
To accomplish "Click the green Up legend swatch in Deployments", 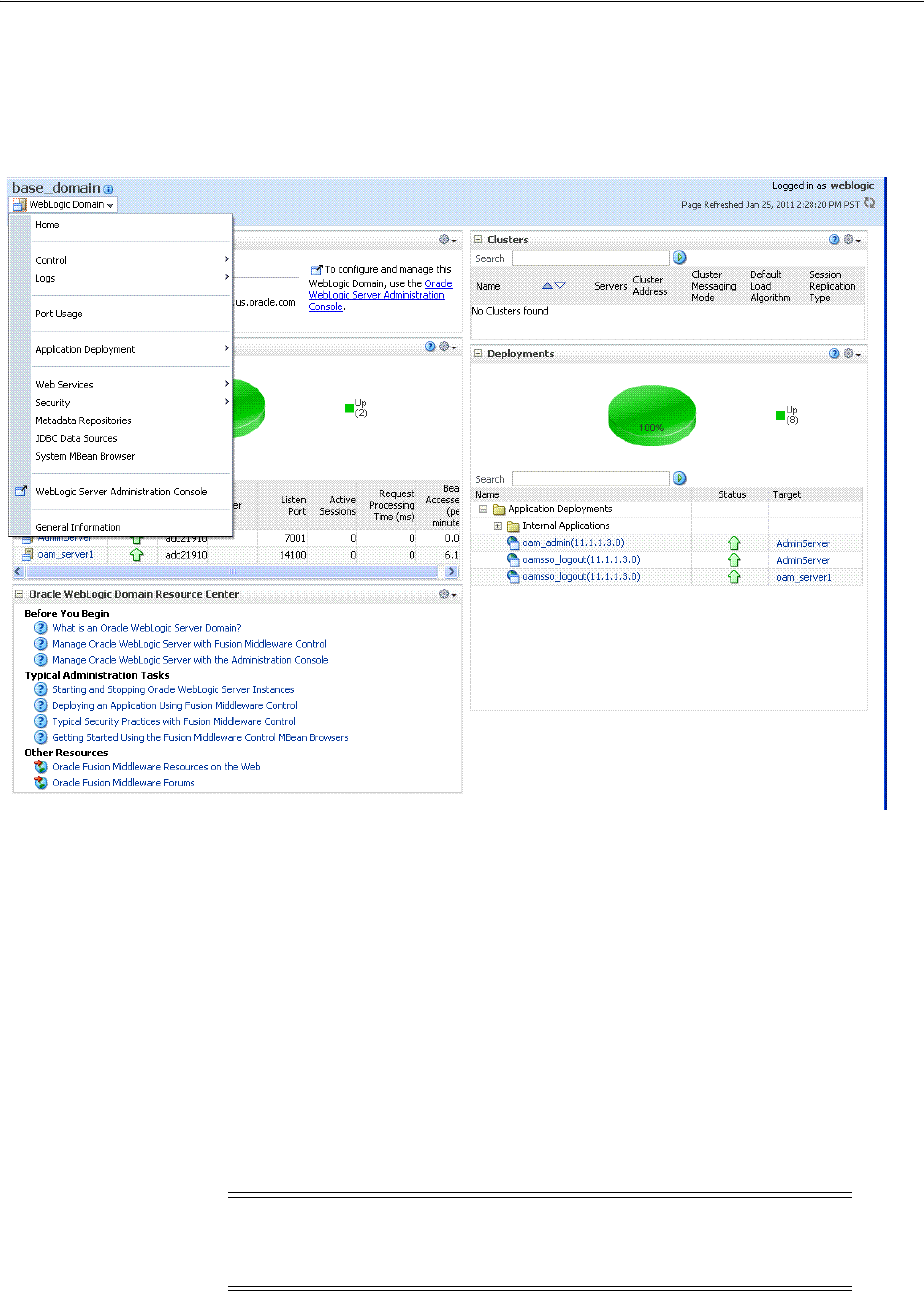I will pyautogui.click(x=781, y=415).
